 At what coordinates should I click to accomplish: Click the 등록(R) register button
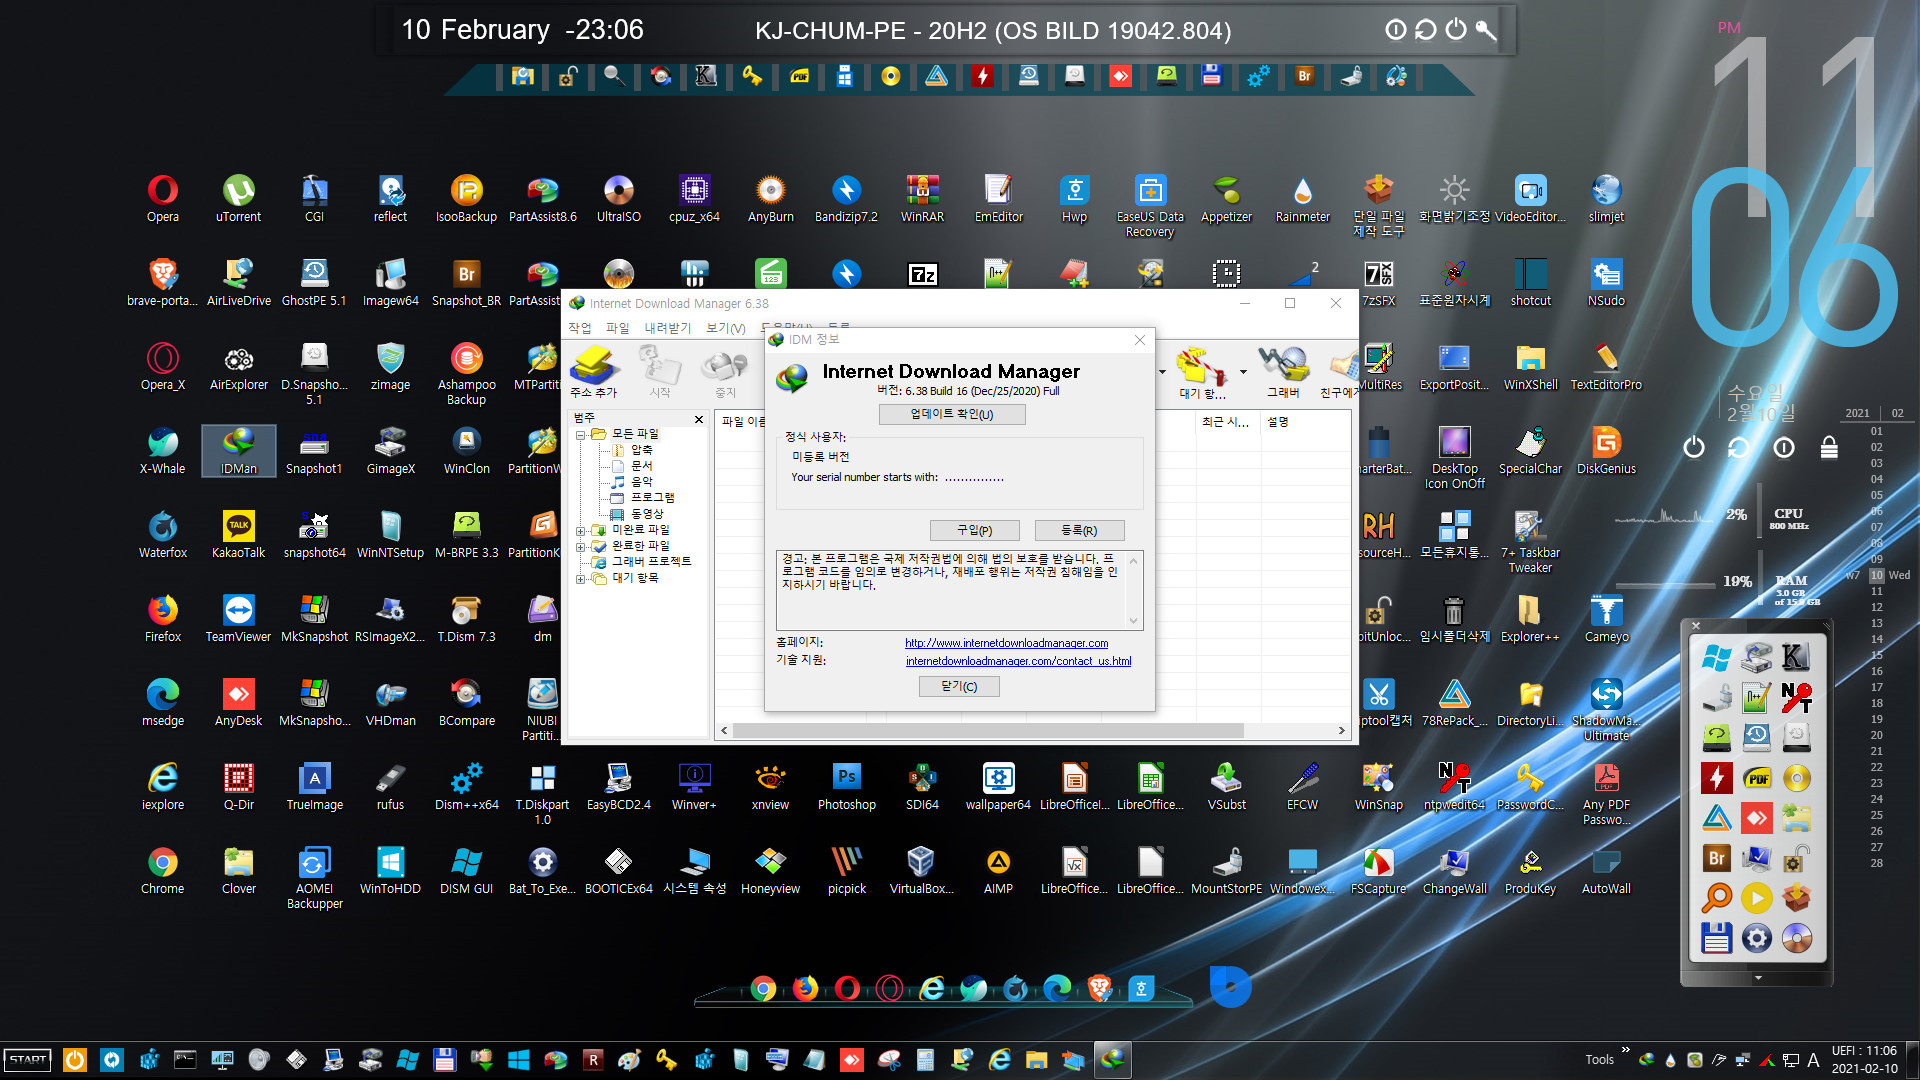[x=1079, y=530]
